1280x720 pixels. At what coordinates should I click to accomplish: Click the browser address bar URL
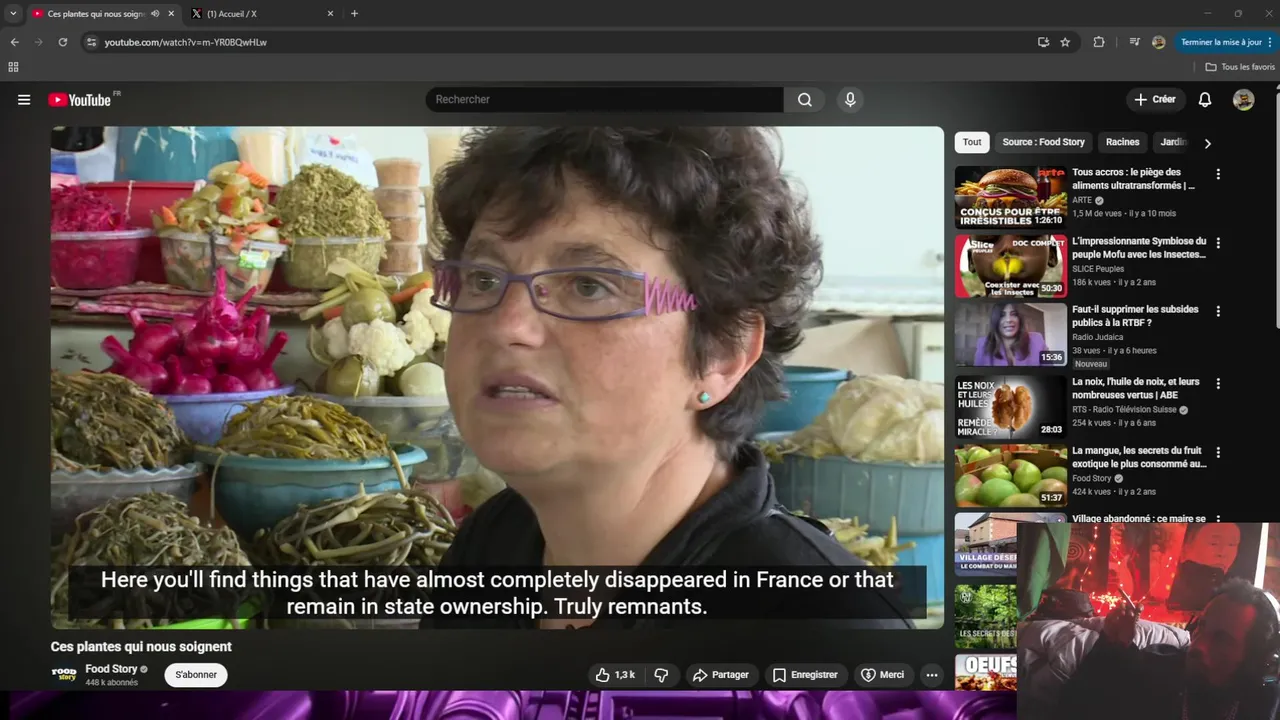coord(185,42)
